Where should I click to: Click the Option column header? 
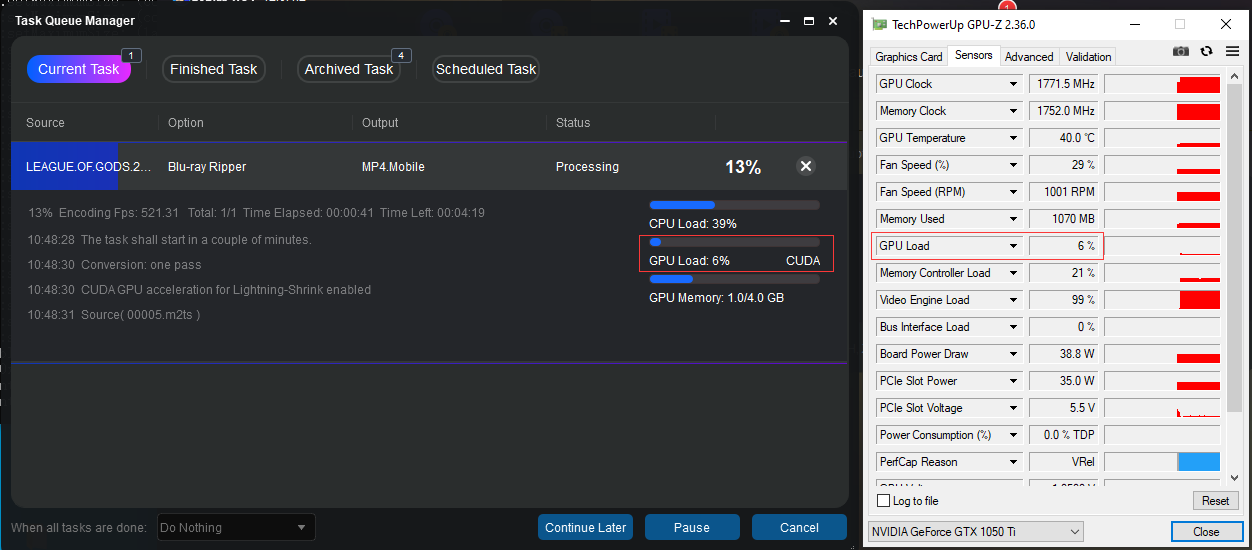(186, 123)
